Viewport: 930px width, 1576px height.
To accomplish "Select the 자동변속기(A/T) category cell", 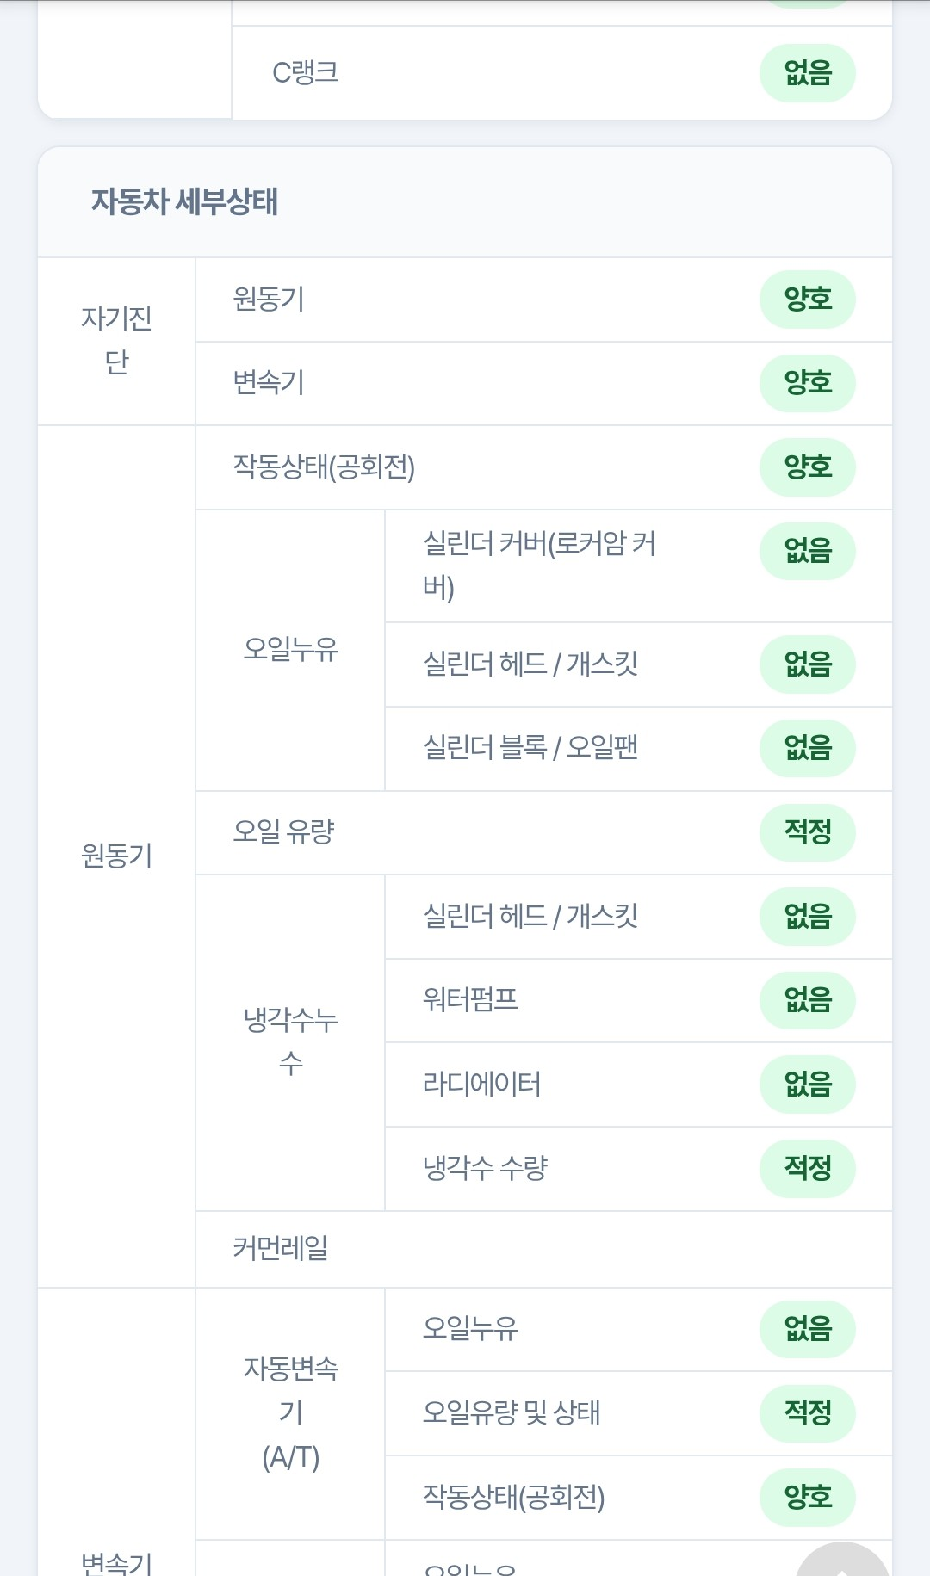I will pos(290,1413).
